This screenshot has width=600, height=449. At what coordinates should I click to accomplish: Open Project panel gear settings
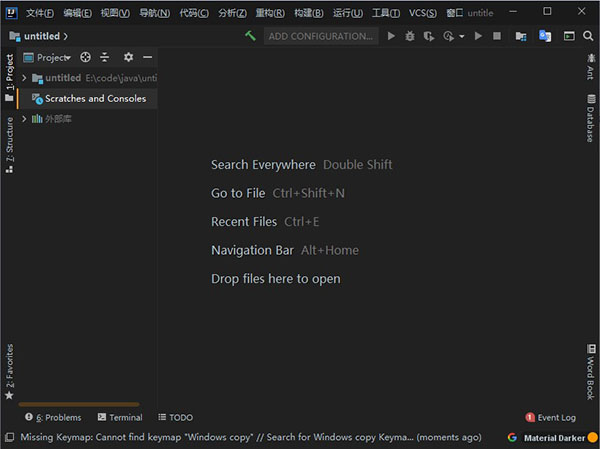click(x=128, y=57)
